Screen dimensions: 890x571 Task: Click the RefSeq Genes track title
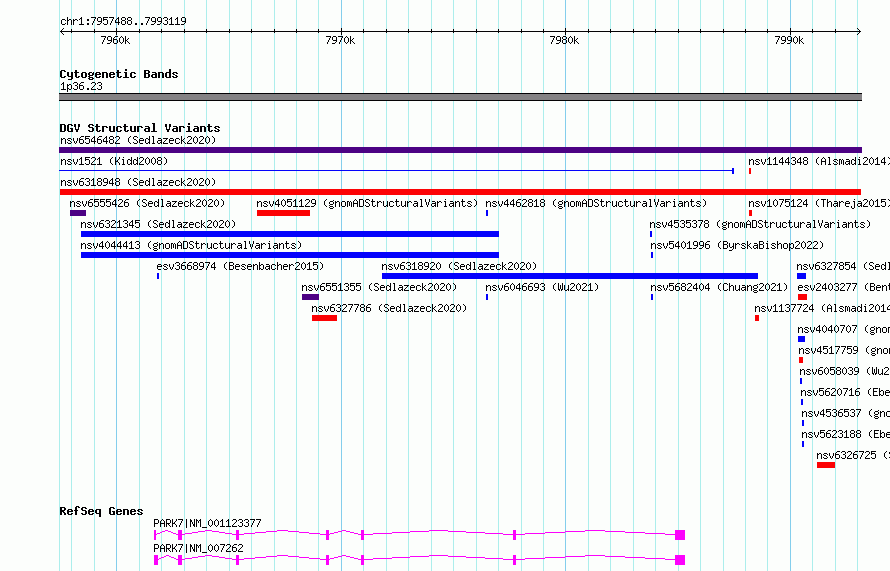pos(101,511)
